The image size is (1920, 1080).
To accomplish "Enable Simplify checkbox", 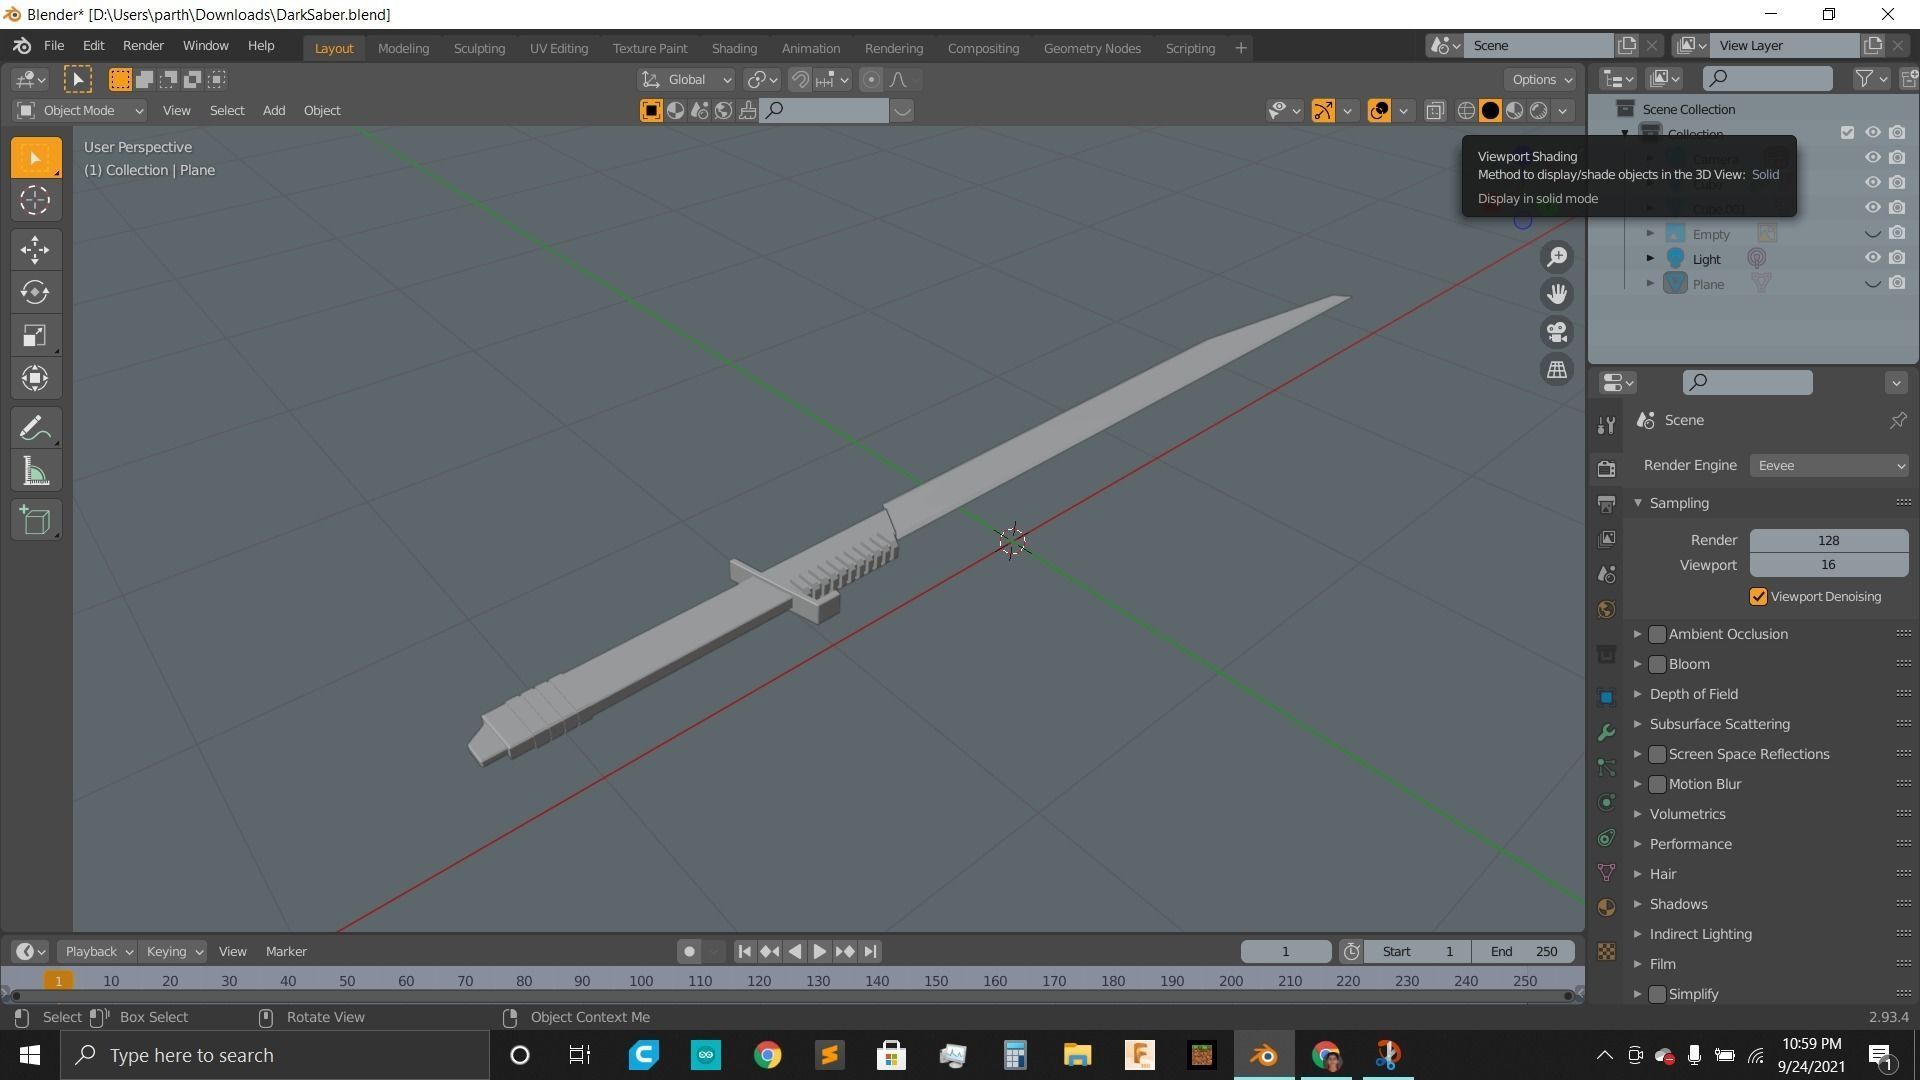I will tap(1657, 994).
